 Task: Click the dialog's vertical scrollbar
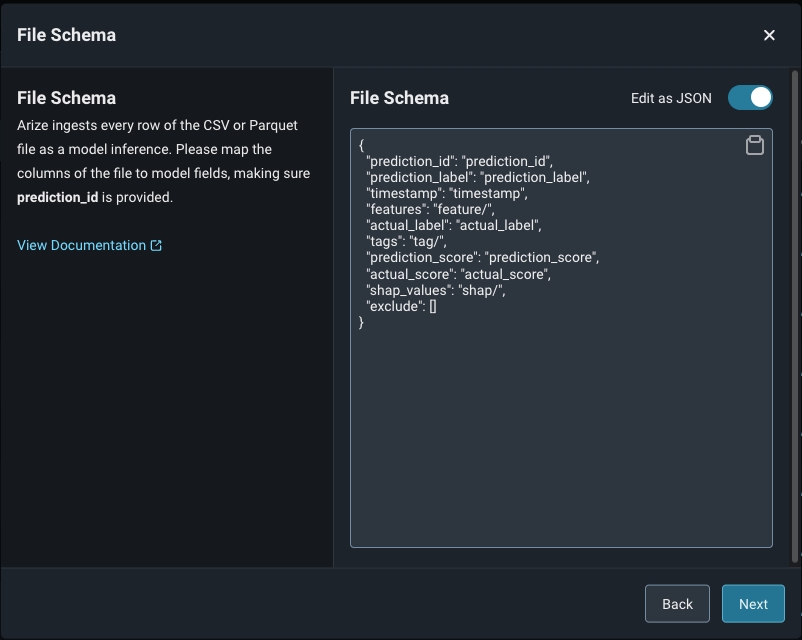796,300
